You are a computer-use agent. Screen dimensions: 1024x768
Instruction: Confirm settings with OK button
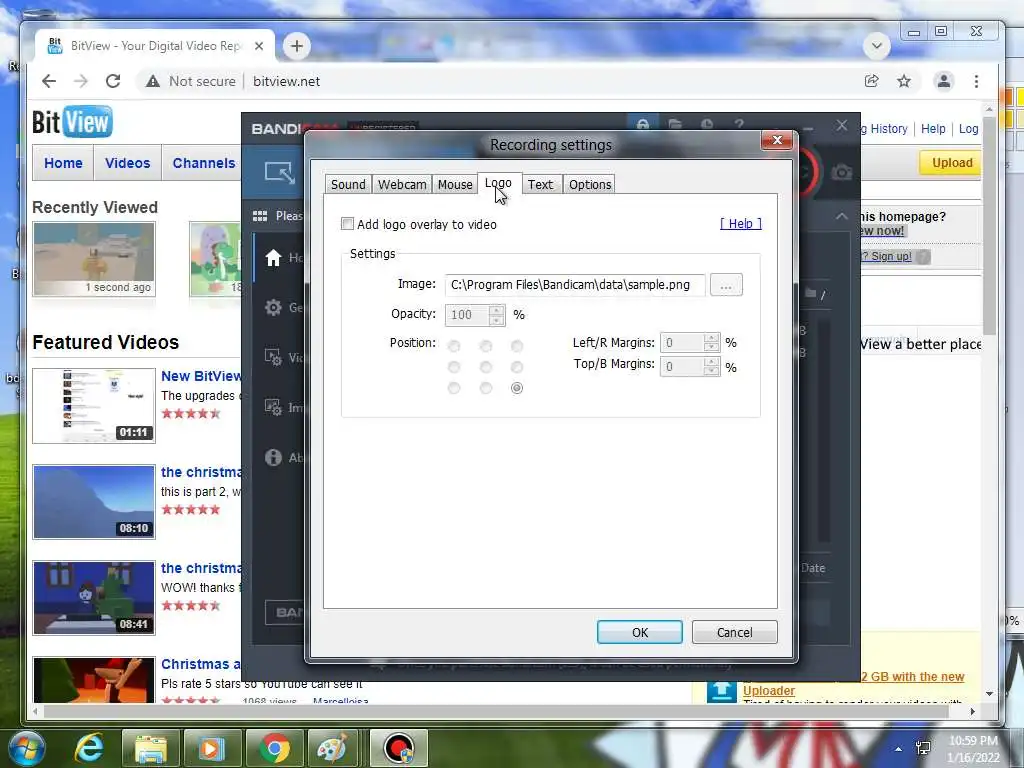639,632
